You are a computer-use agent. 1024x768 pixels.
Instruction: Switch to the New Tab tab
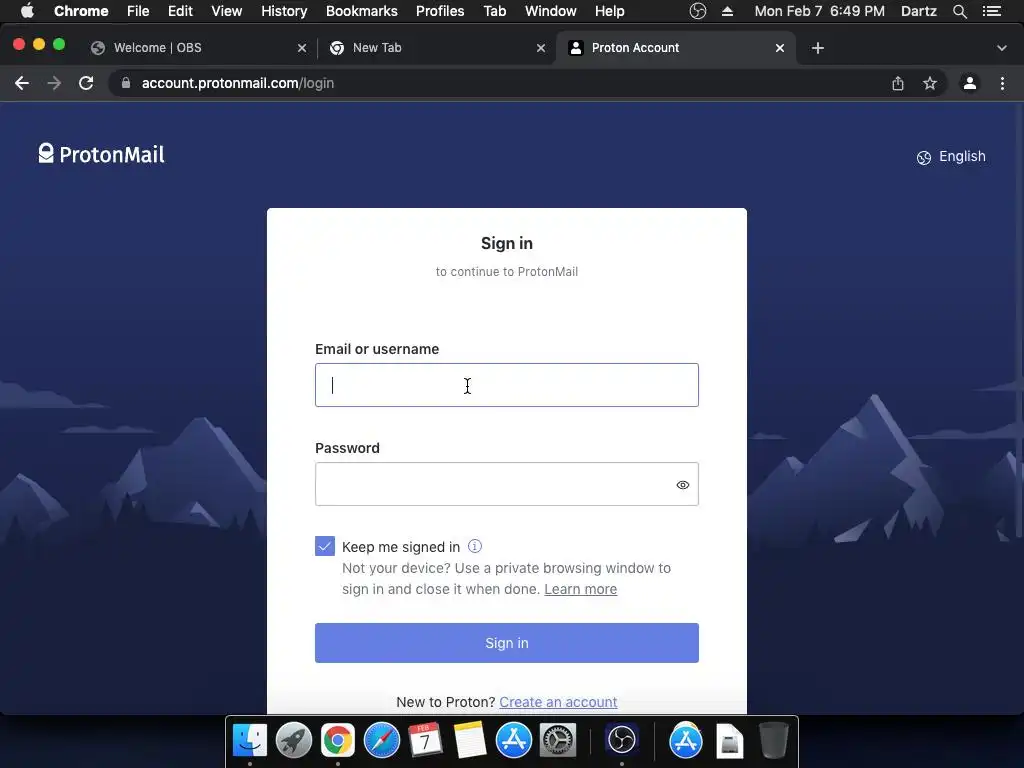pyautogui.click(x=437, y=48)
